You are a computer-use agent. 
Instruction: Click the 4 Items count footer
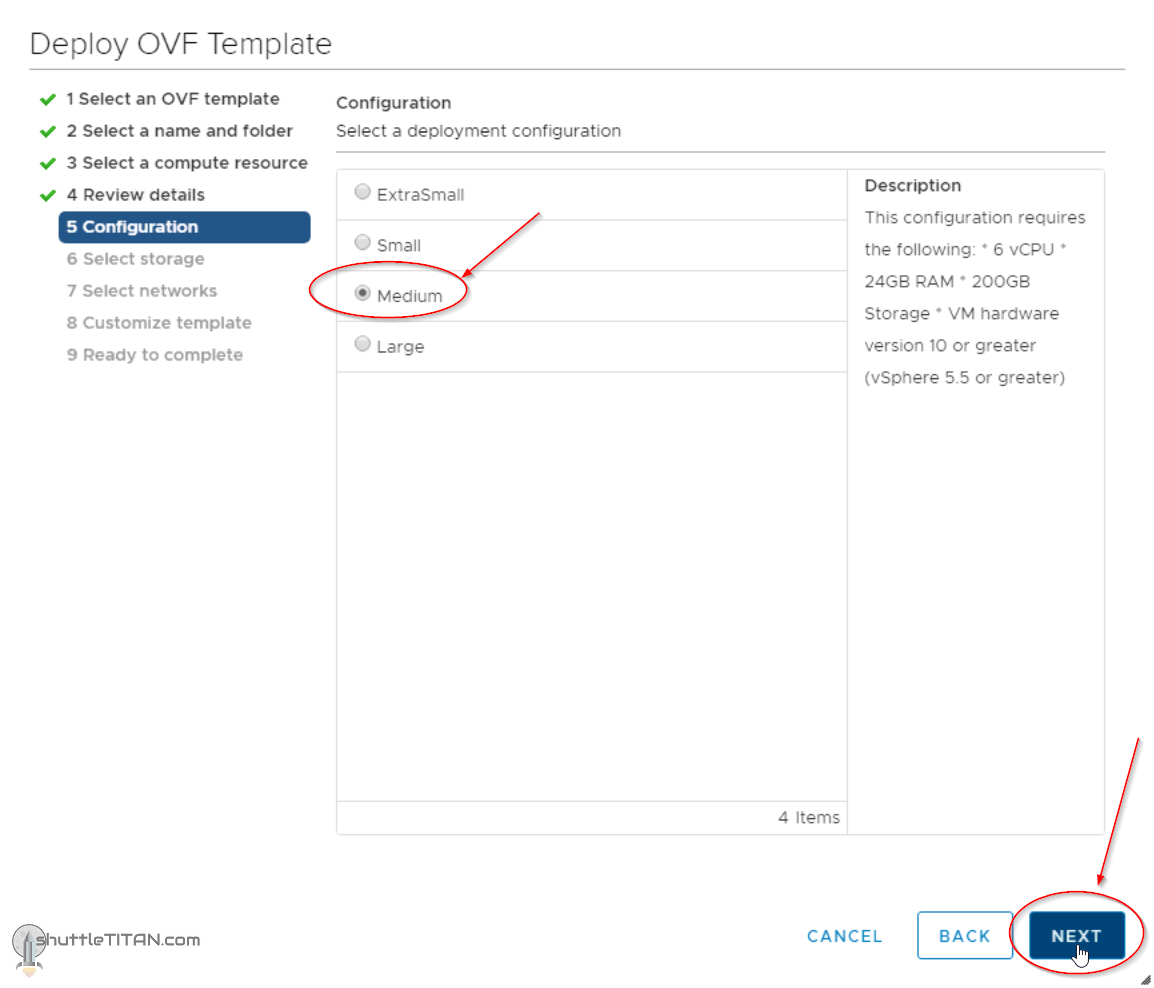(x=808, y=817)
